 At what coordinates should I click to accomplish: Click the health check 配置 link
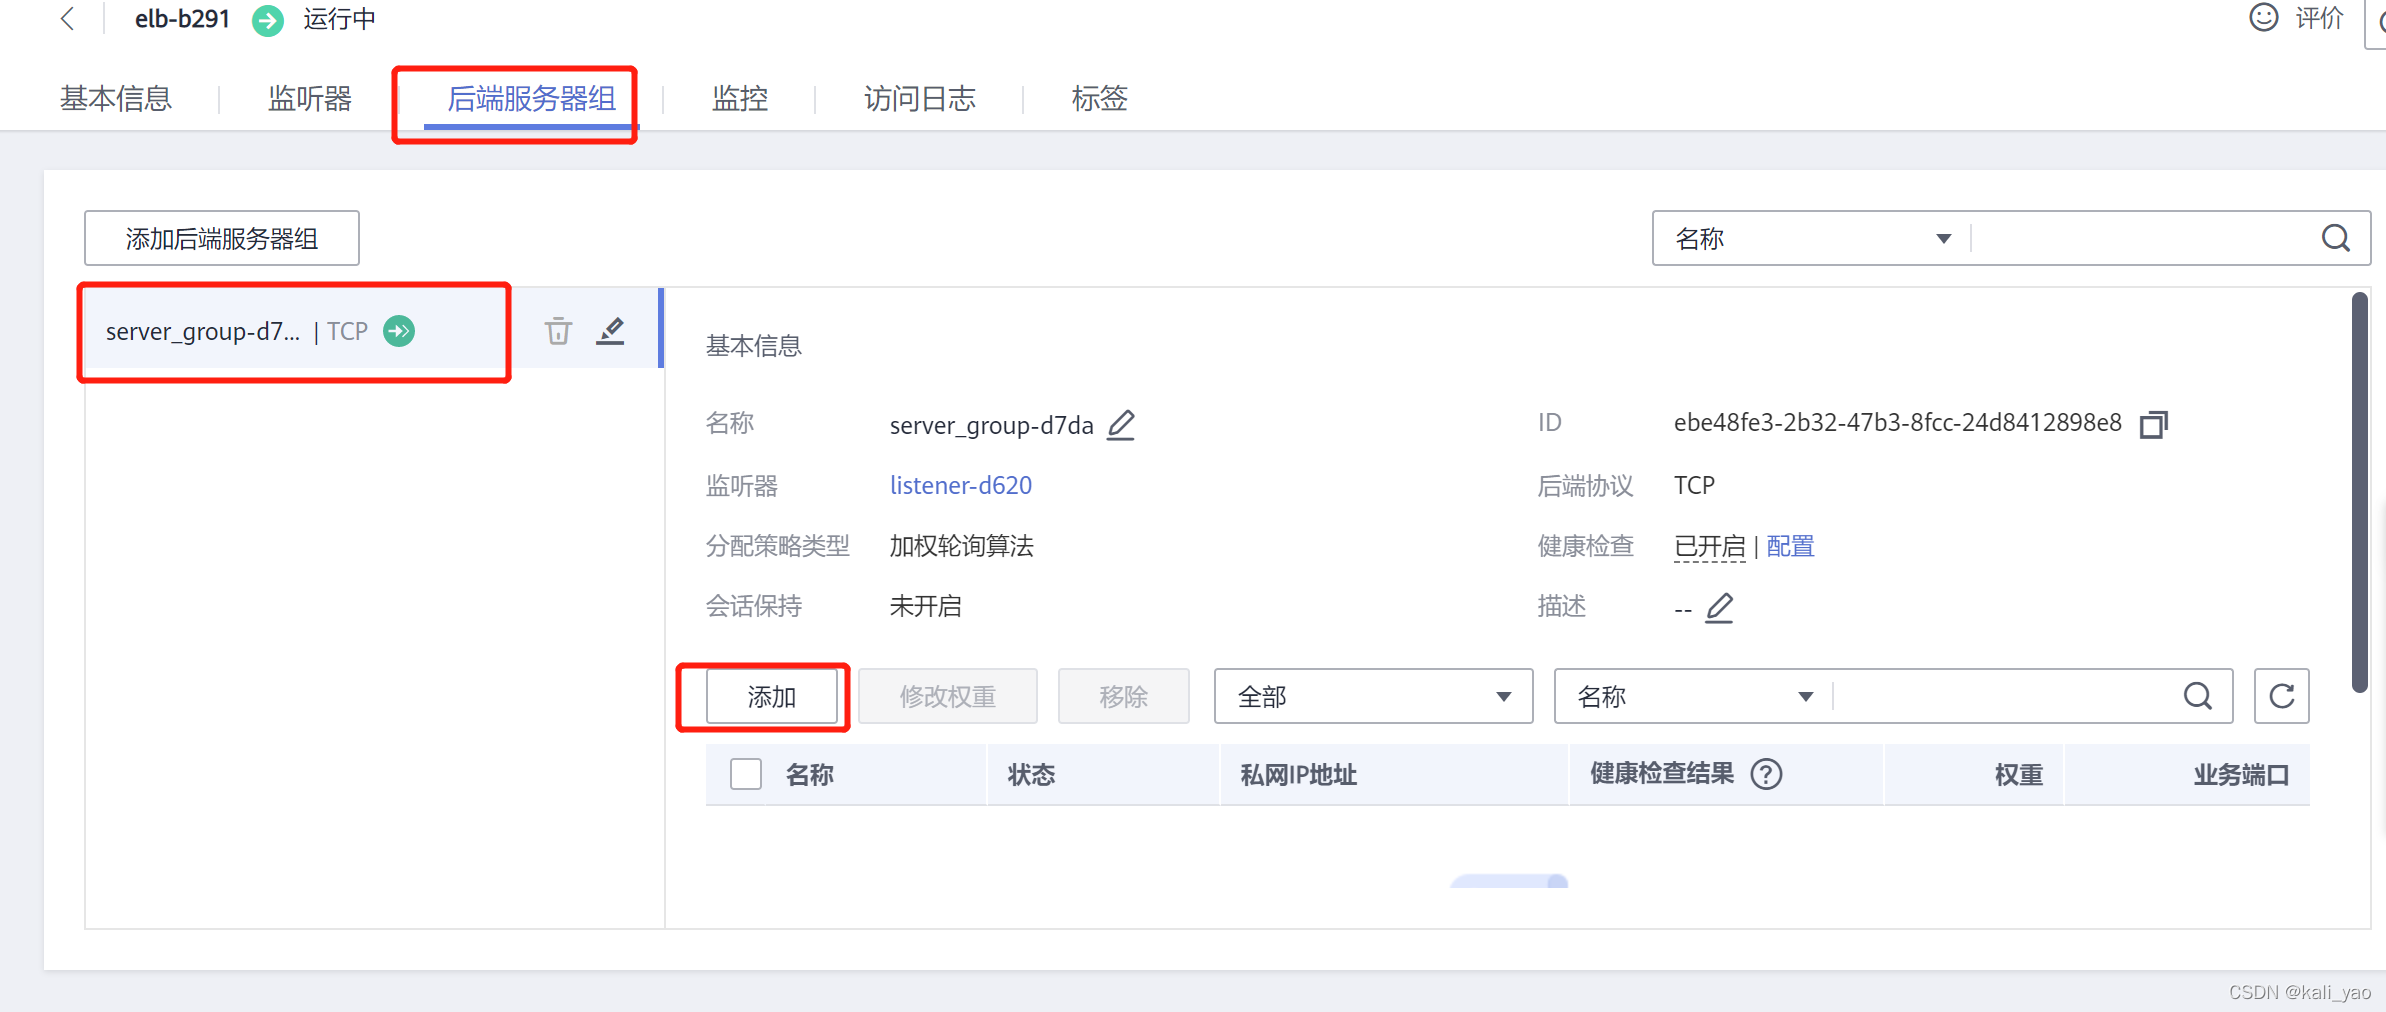tap(1790, 546)
